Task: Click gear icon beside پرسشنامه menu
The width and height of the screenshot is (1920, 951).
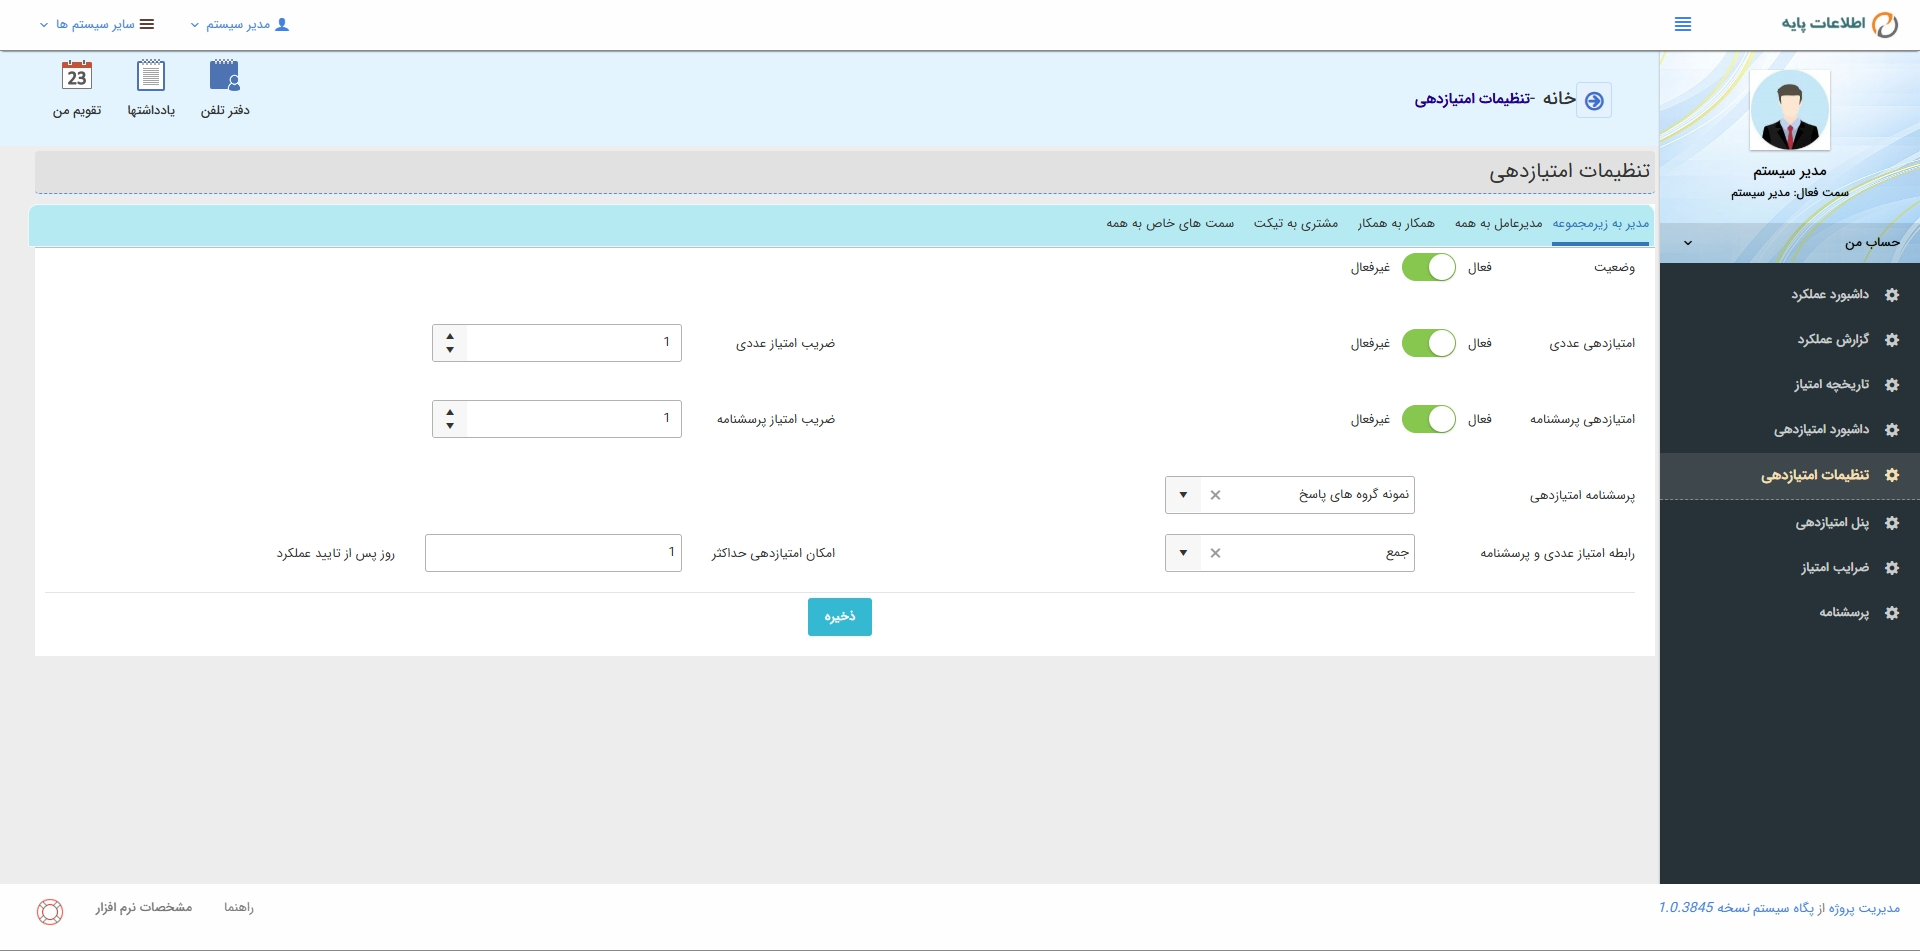Action: [x=1892, y=613]
